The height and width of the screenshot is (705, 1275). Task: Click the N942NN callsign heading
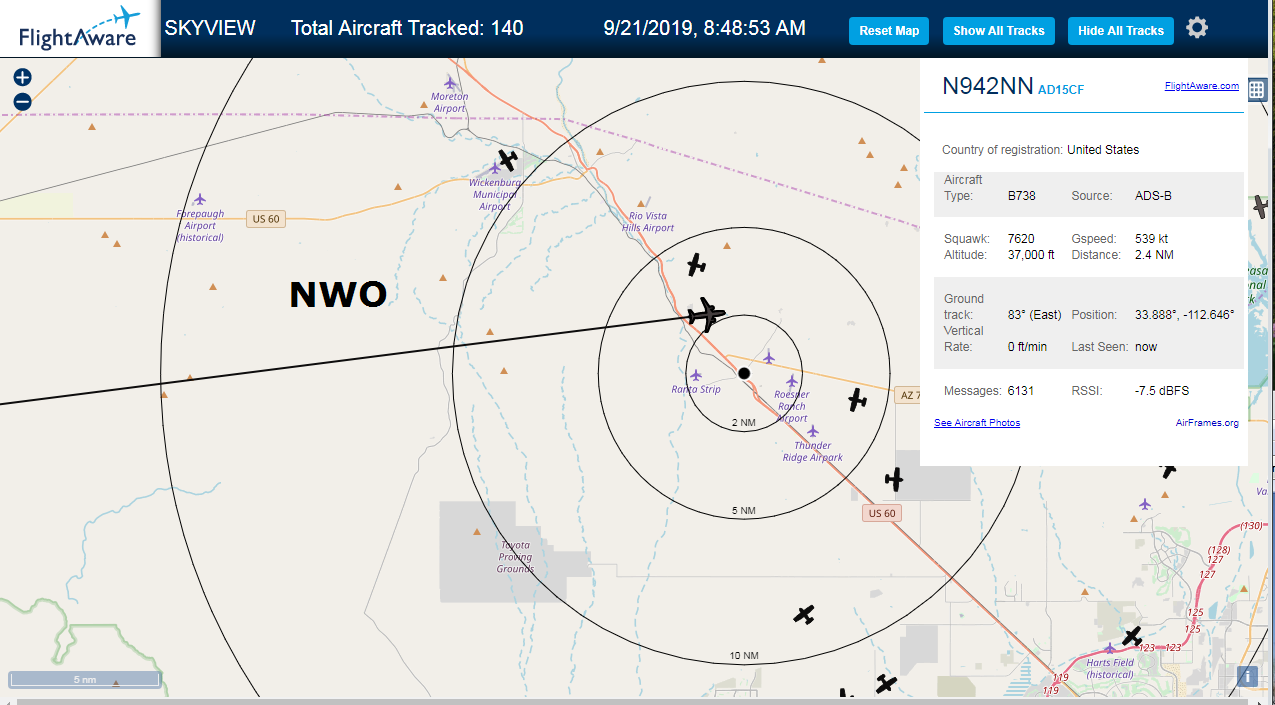[988, 86]
